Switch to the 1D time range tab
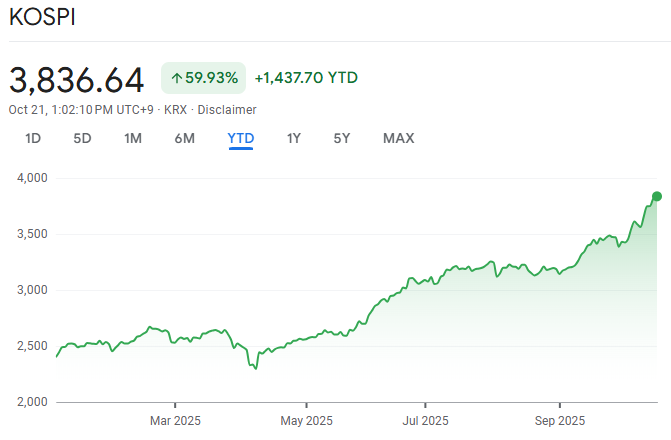The image size is (671, 440). (x=33, y=138)
